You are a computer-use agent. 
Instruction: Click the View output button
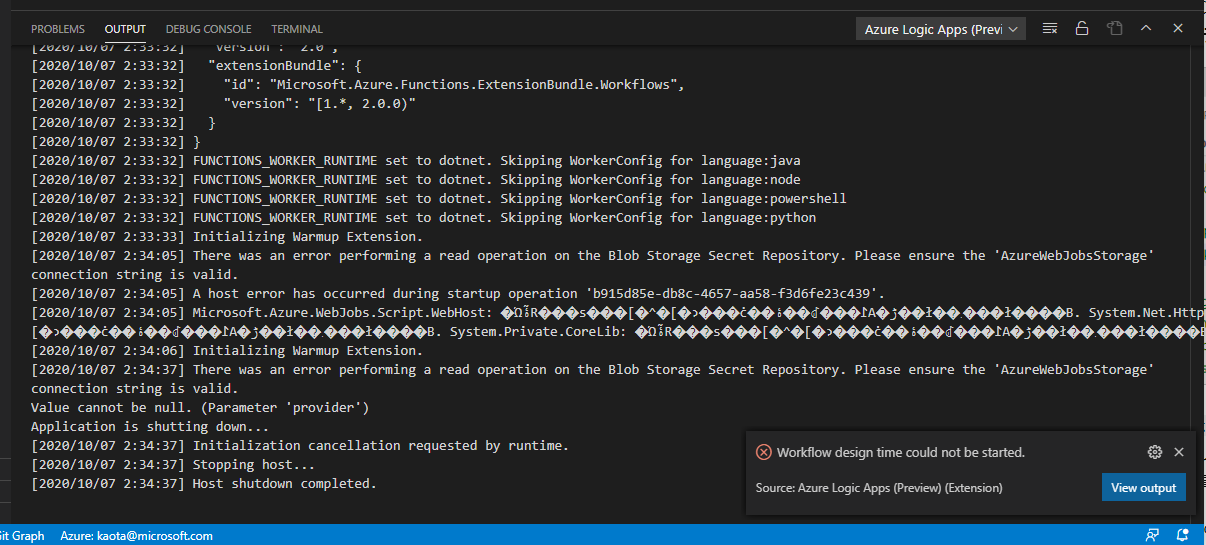(x=1143, y=488)
